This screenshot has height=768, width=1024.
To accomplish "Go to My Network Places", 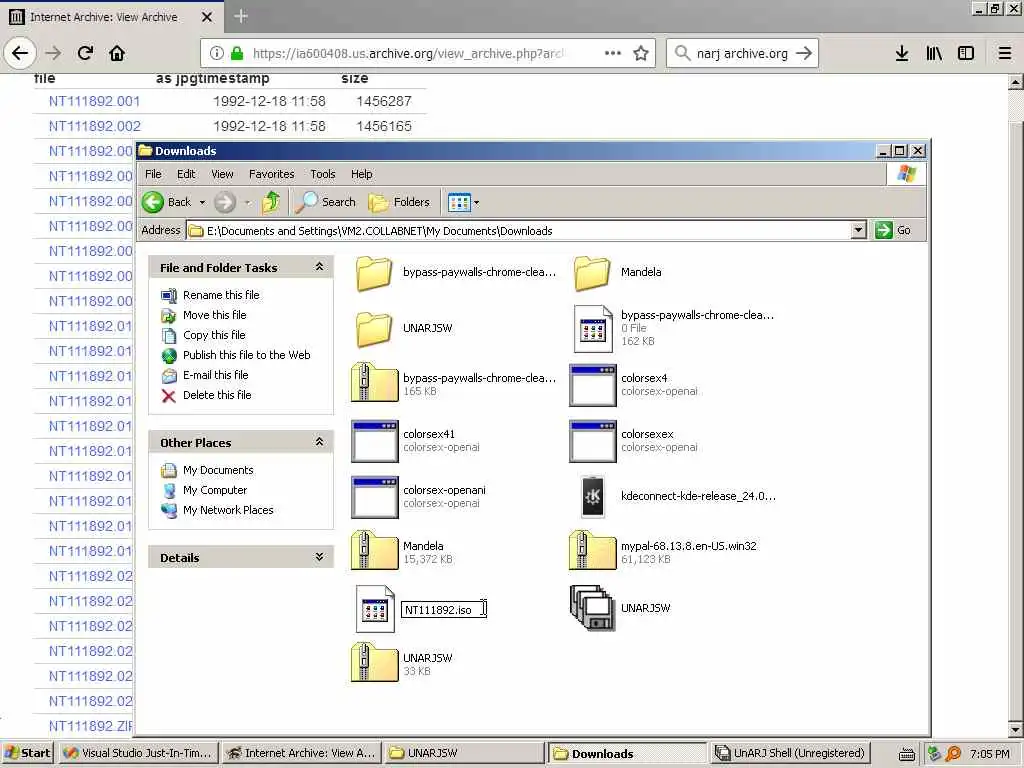I will (228, 510).
